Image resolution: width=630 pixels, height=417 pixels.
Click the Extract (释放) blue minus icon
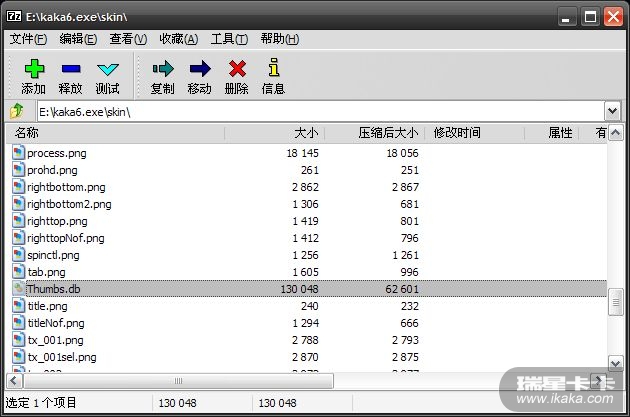[71, 70]
